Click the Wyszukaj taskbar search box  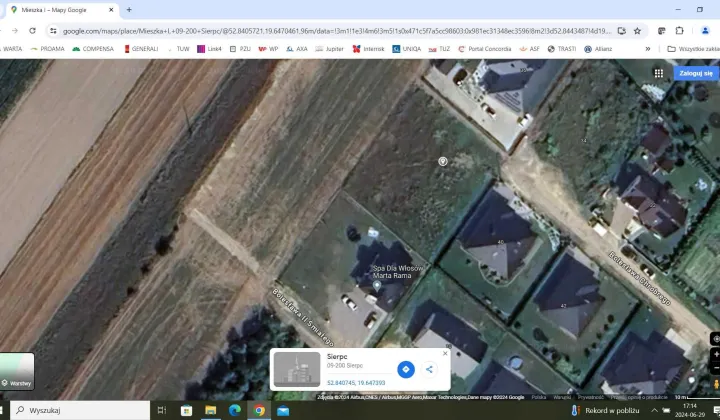click(x=80, y=410)
